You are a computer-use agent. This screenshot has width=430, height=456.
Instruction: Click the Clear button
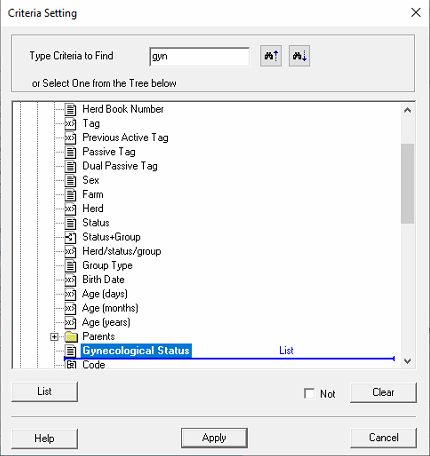point(383,392)
